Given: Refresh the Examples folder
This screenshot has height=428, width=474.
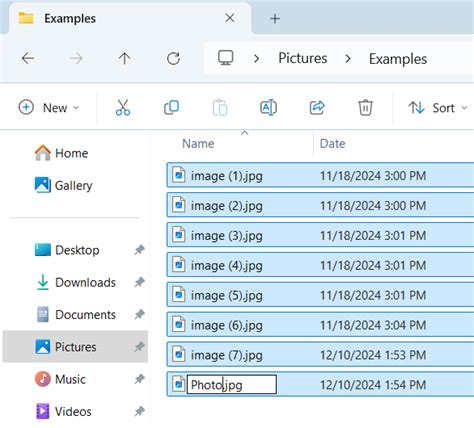Looking at the screenshot, I should point(173,59).
